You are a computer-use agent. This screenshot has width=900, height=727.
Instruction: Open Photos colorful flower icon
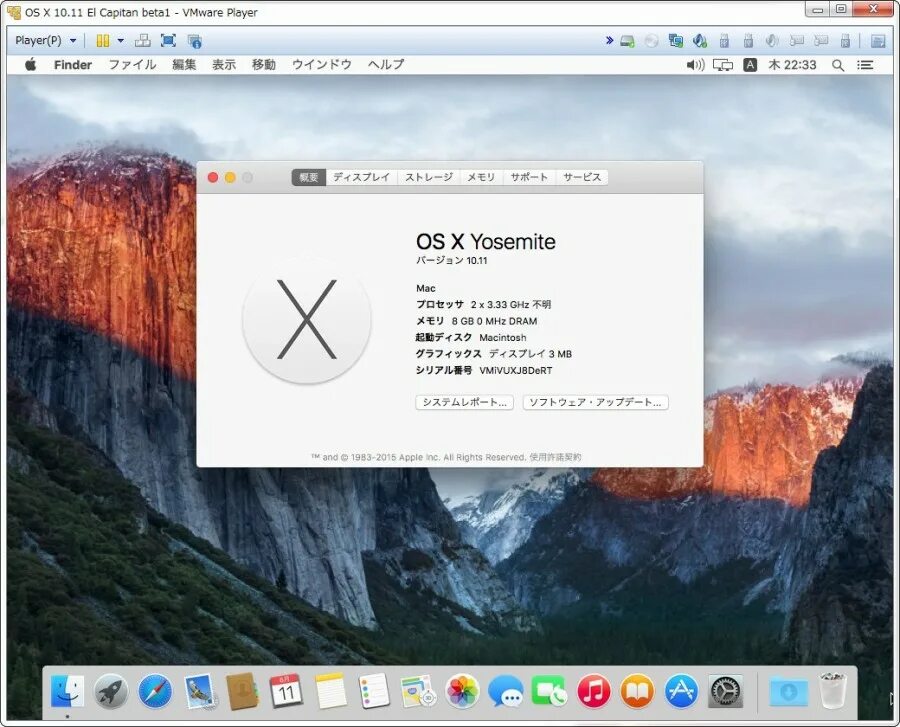(x=462, y=691)
